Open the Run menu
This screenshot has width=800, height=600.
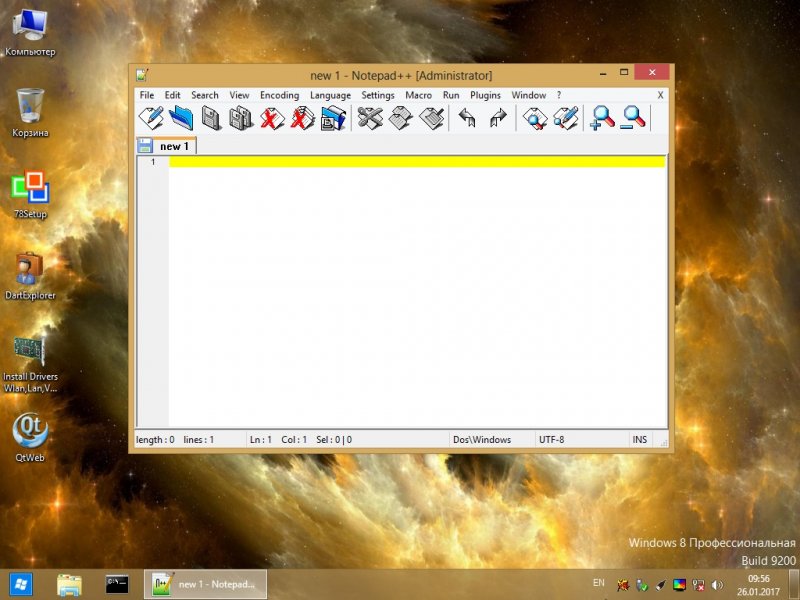[451, 95]
